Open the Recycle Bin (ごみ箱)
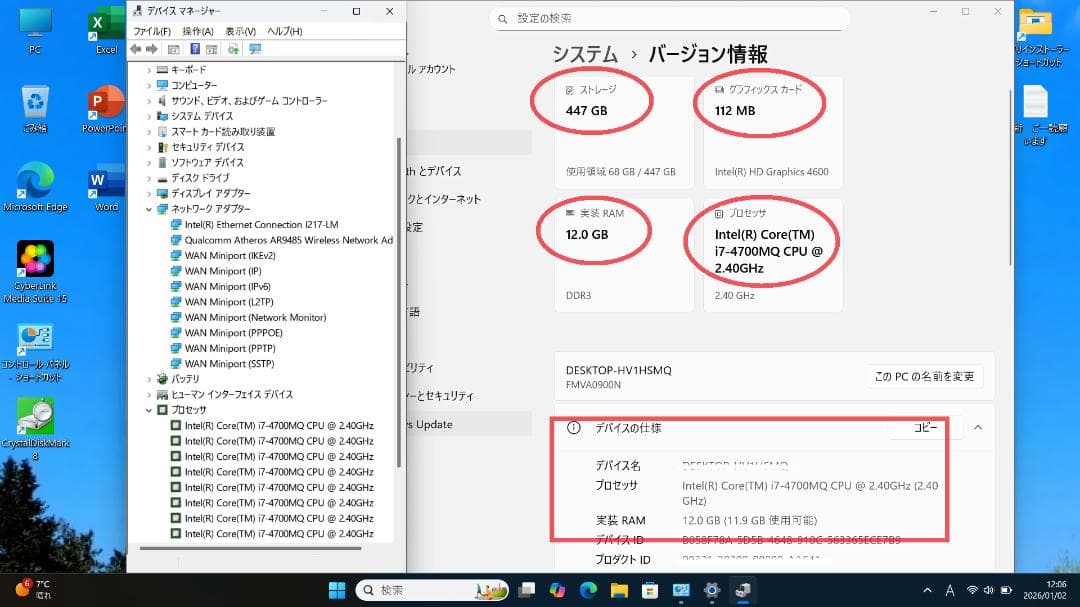Viewport: 1080px width, 607px height. pyautogui.click(x=36, y=100)
